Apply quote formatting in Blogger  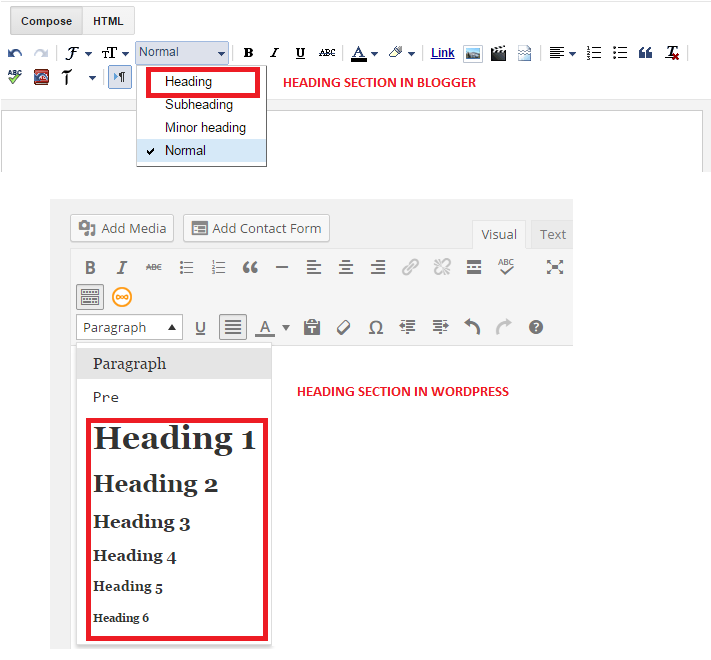click(x=645, y=53)
